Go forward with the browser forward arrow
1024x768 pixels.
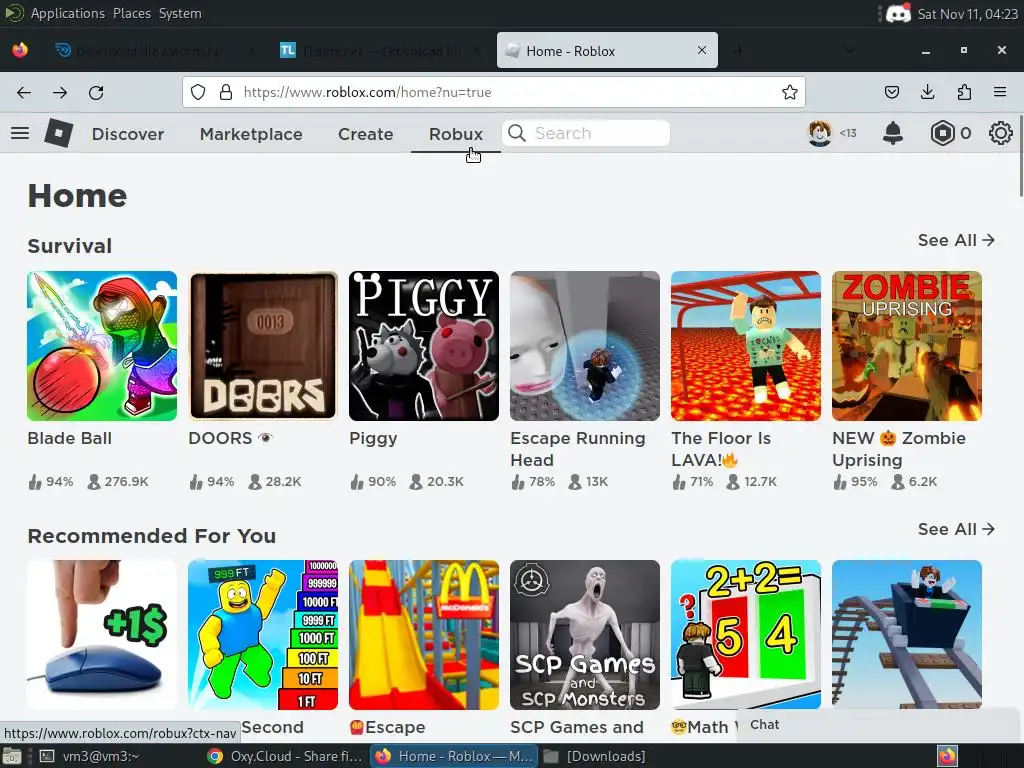pyautogui.click(x=60, y=93)
